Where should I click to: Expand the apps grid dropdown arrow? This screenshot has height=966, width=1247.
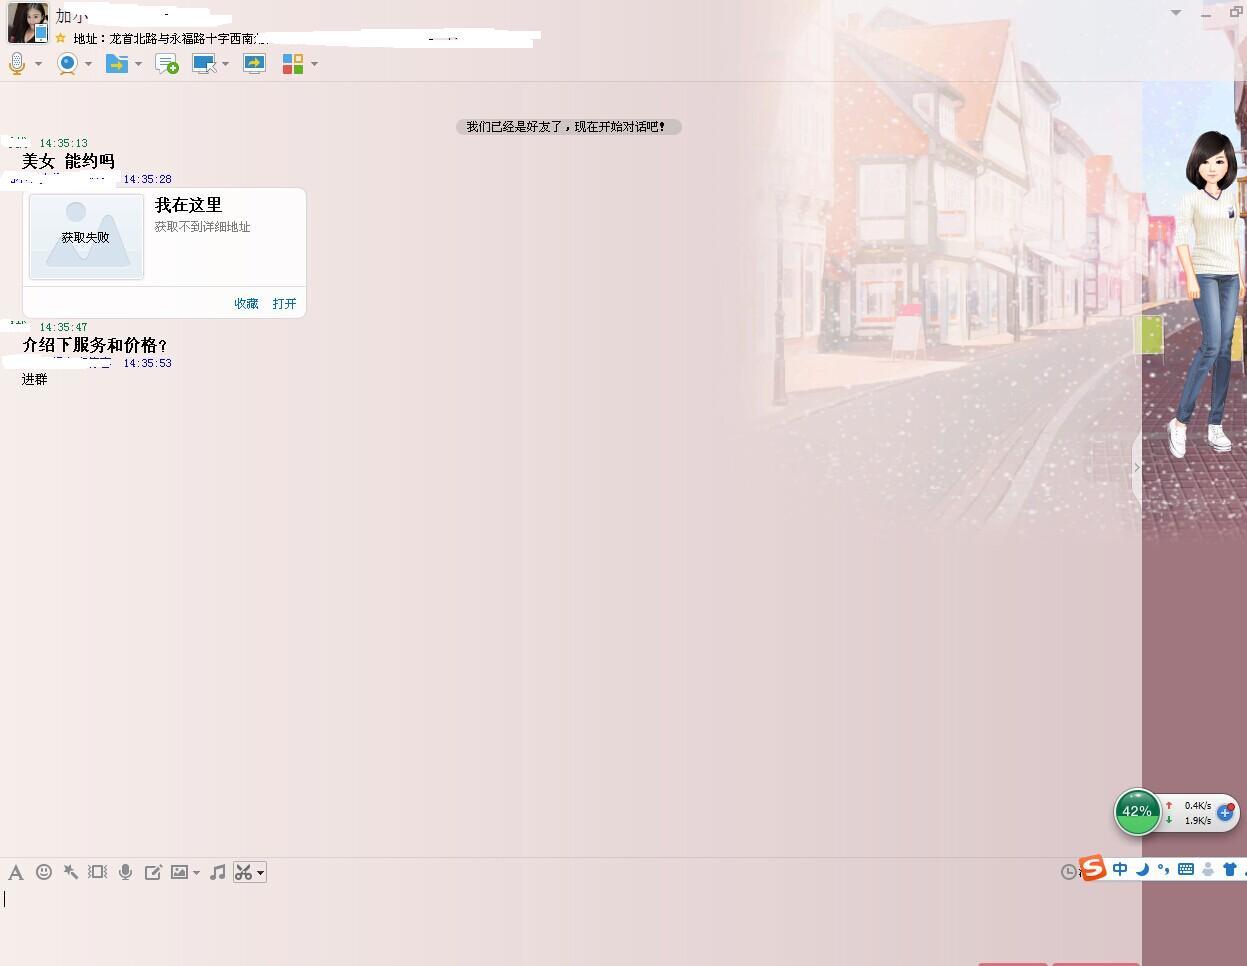tap(314, 64)
